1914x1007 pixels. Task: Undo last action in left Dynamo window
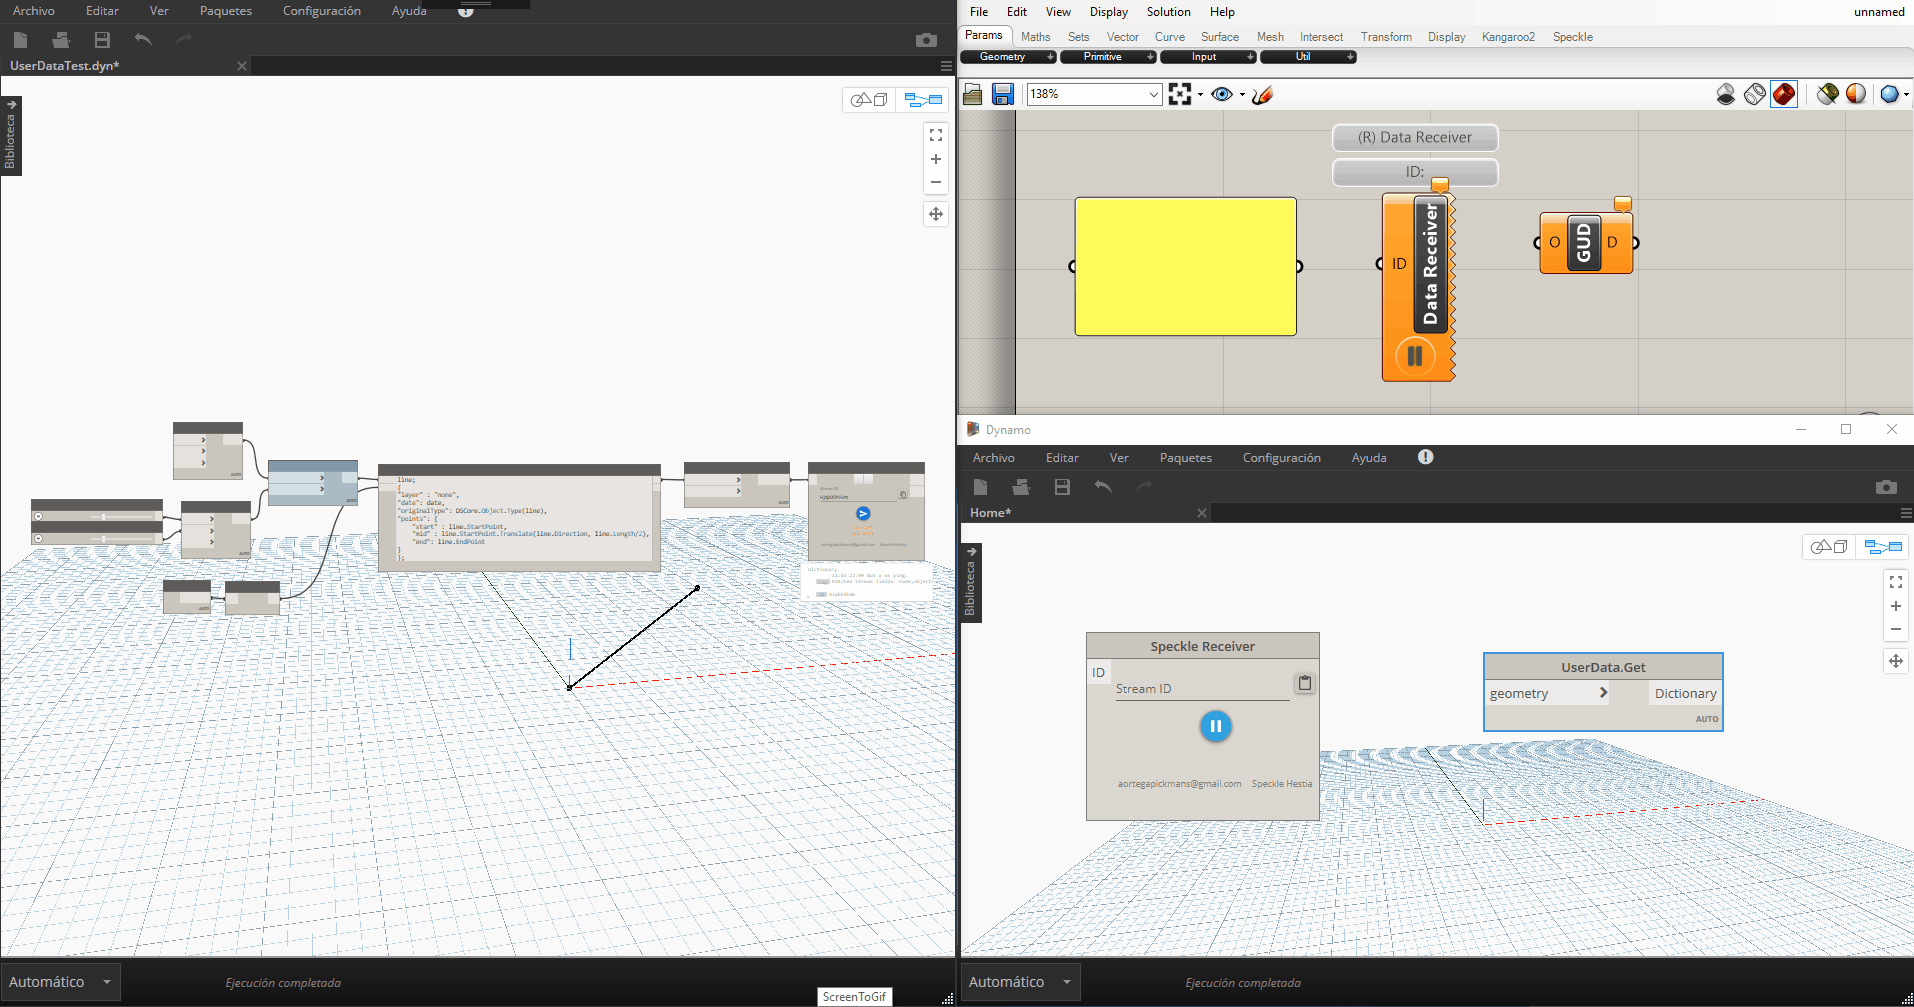(143, 40)
